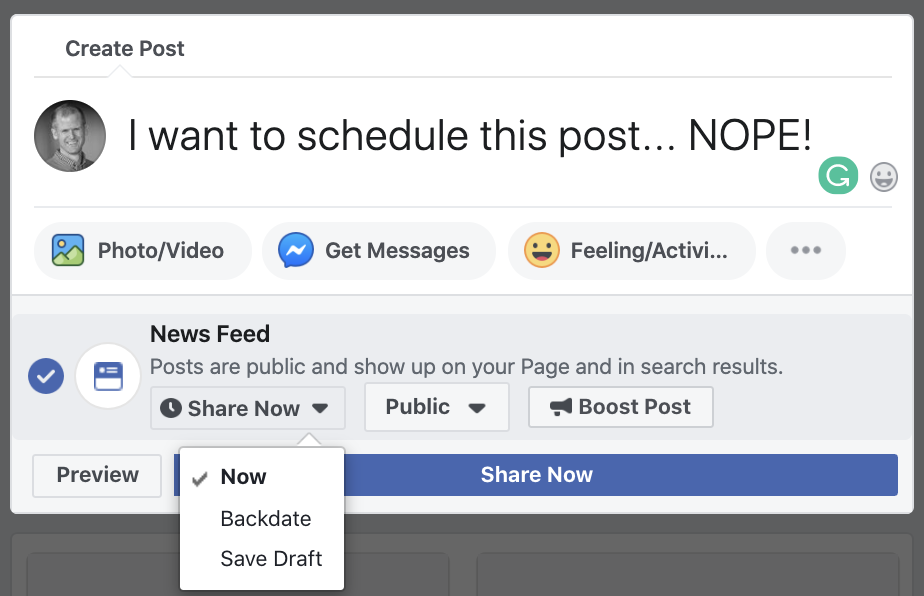Screen dimensions: 924x596
Task: Open the Public audience dropdown
Action: pos(437,407)
